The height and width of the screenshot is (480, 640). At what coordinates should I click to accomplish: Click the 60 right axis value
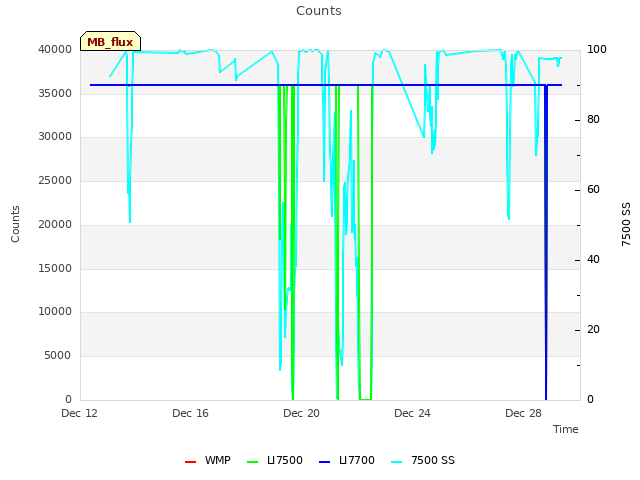click(593, 189)
